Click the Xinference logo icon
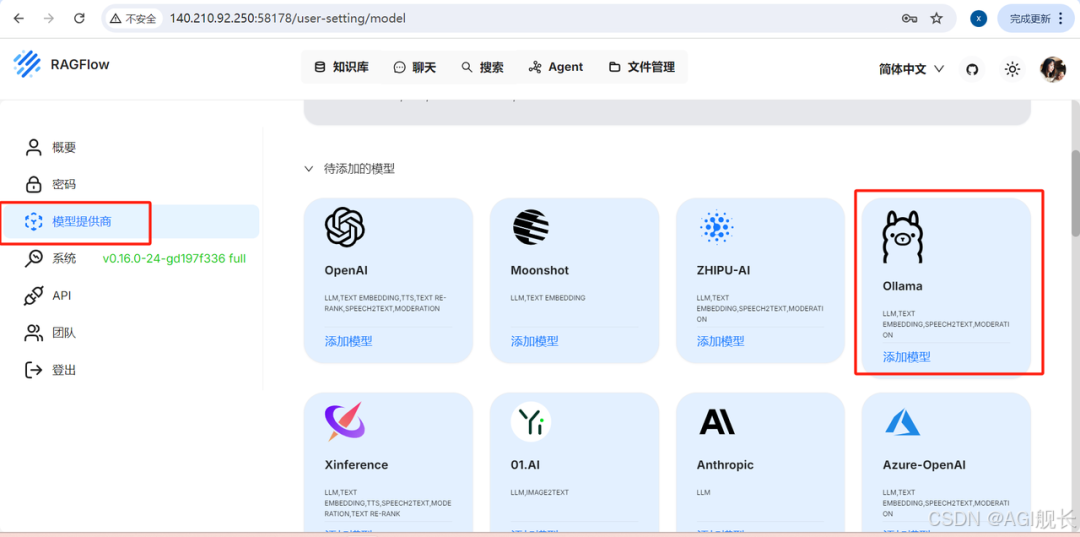Image resolution: width=1080 pixels, height=537 pixels. click(344, 421)
